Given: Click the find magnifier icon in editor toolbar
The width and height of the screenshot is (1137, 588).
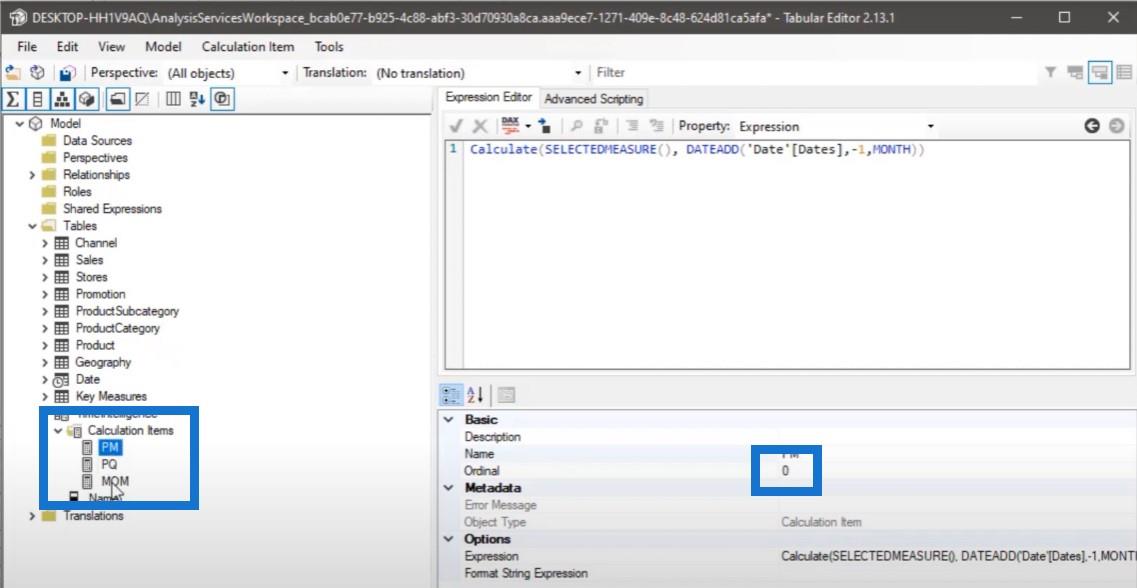Looking at the screenshot, I should pos(576,126).
